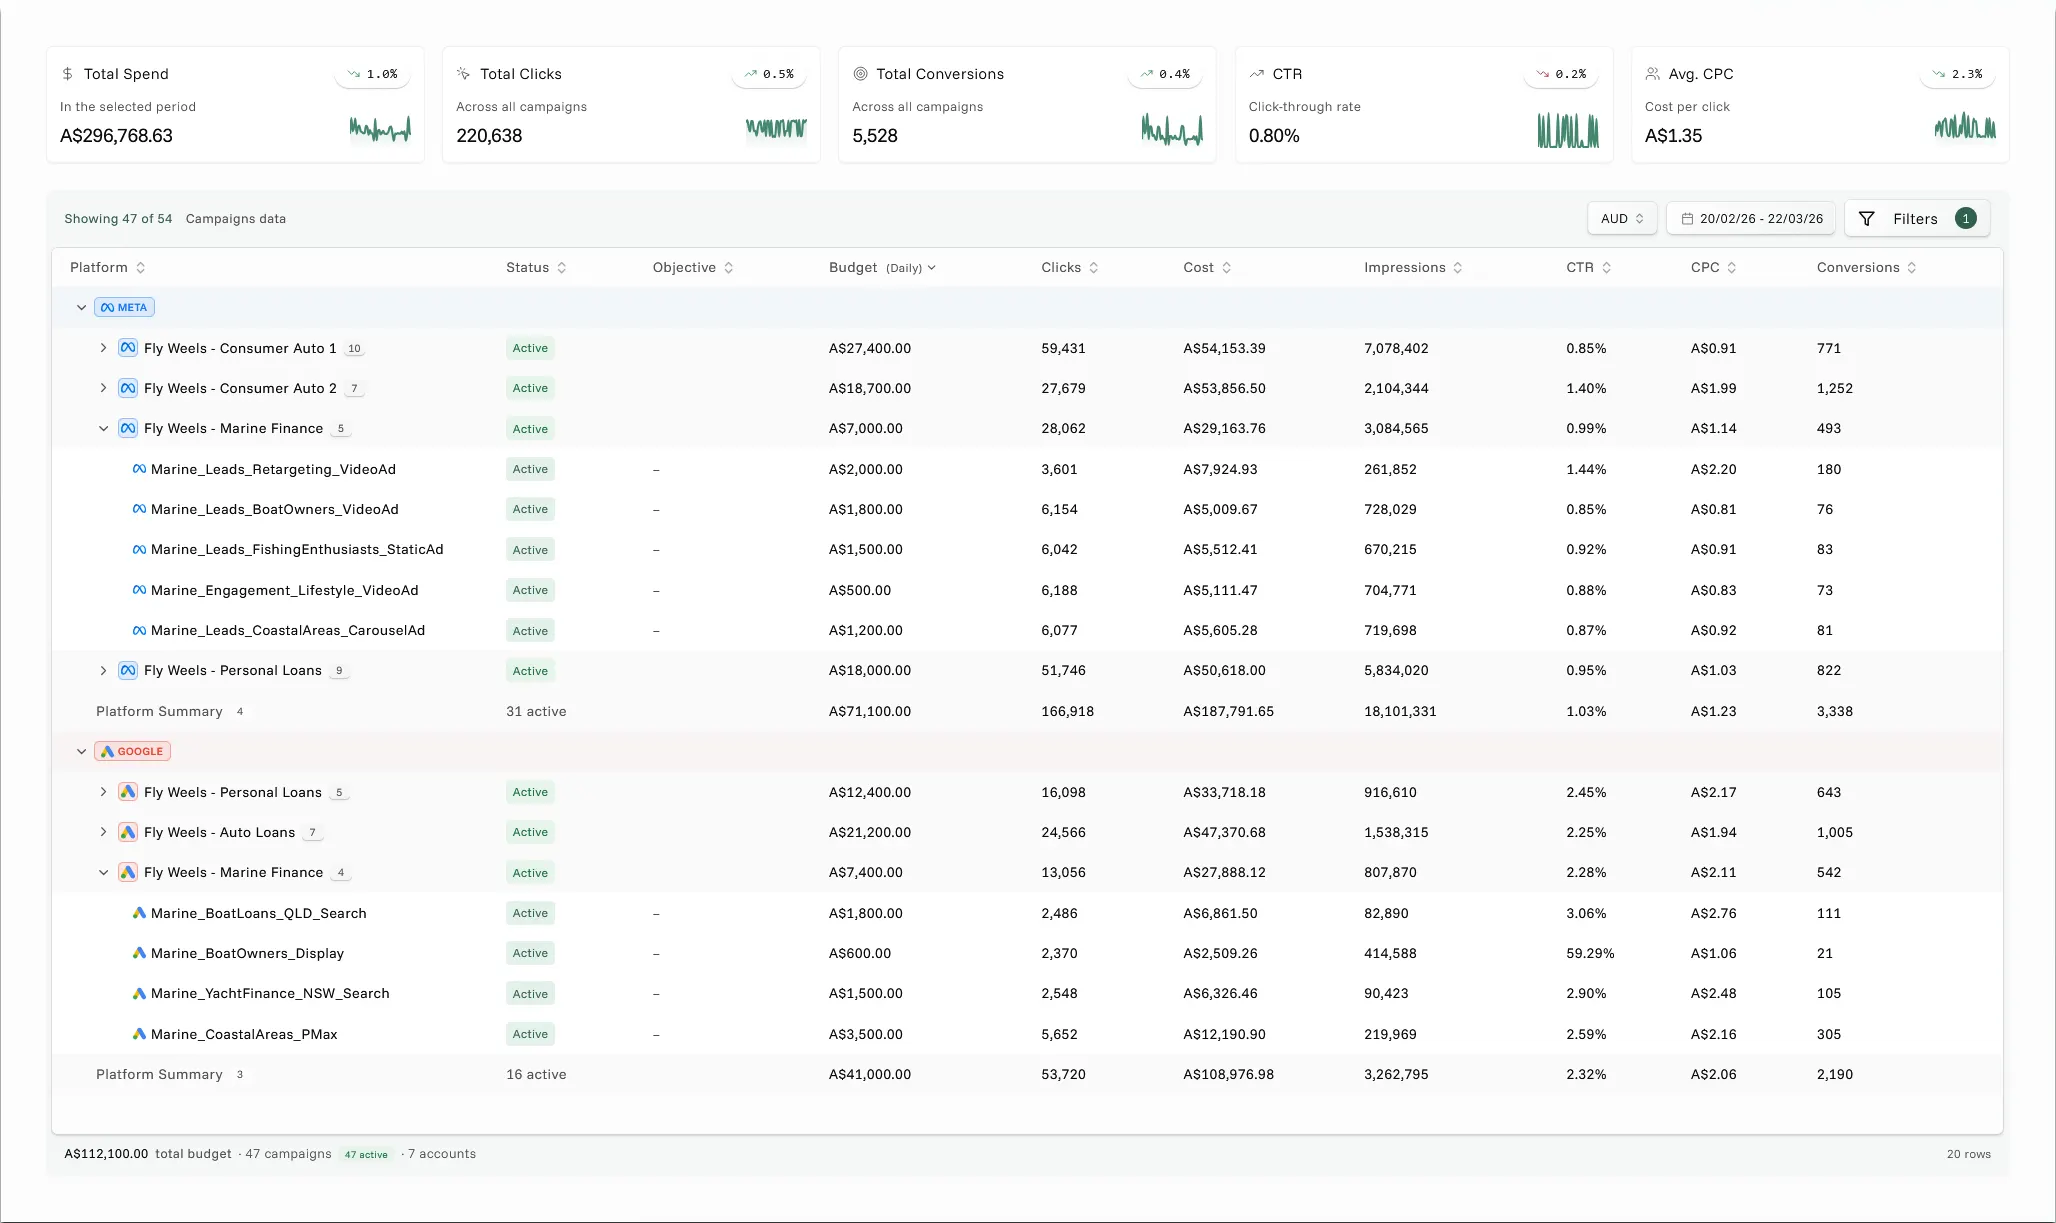Open Marine_Engagement_Lifestyle_VideoAd campaign
This screenshot has height=1223, width=2056.
[284, 590]
